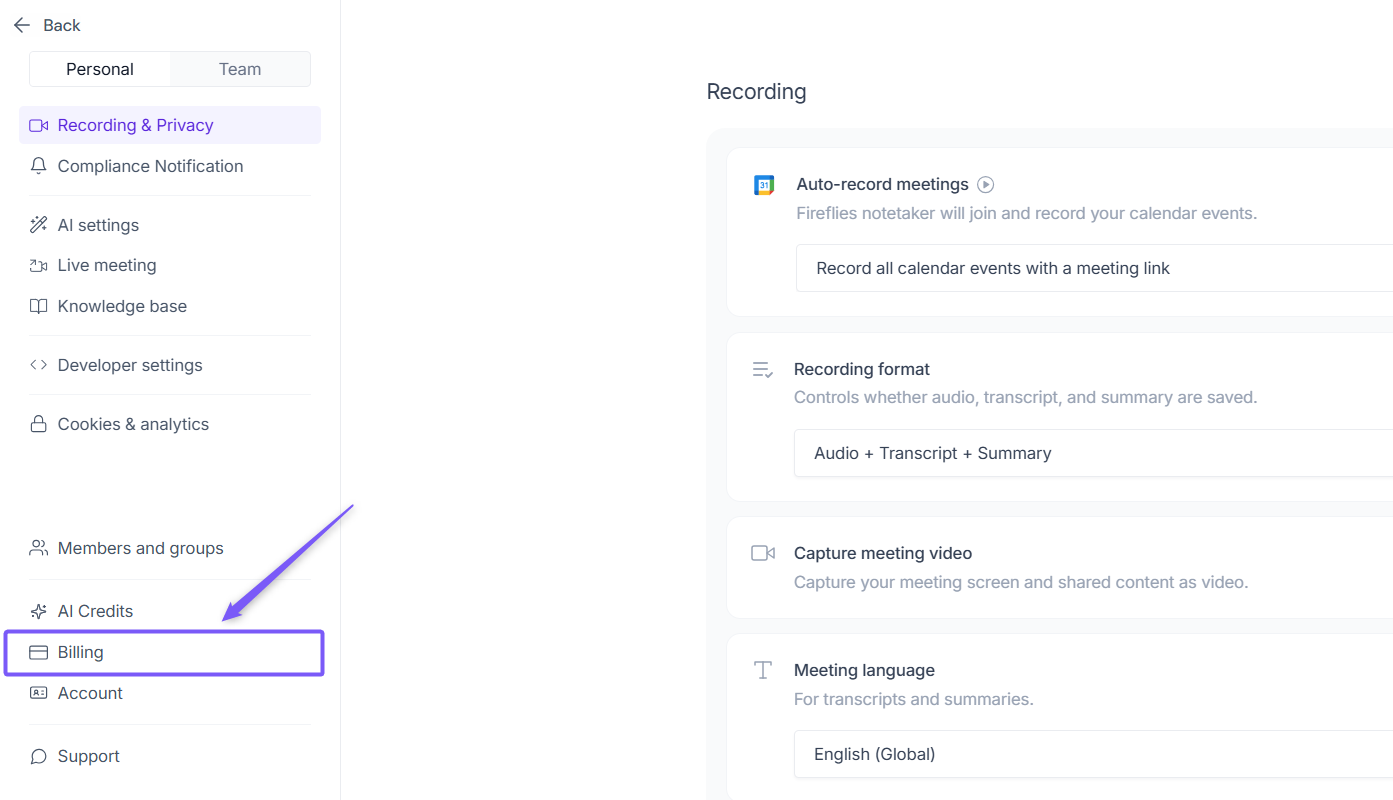Click the Capture meeting video setting
Screen dimensions: 1393x800
click(x=883, y=553)
